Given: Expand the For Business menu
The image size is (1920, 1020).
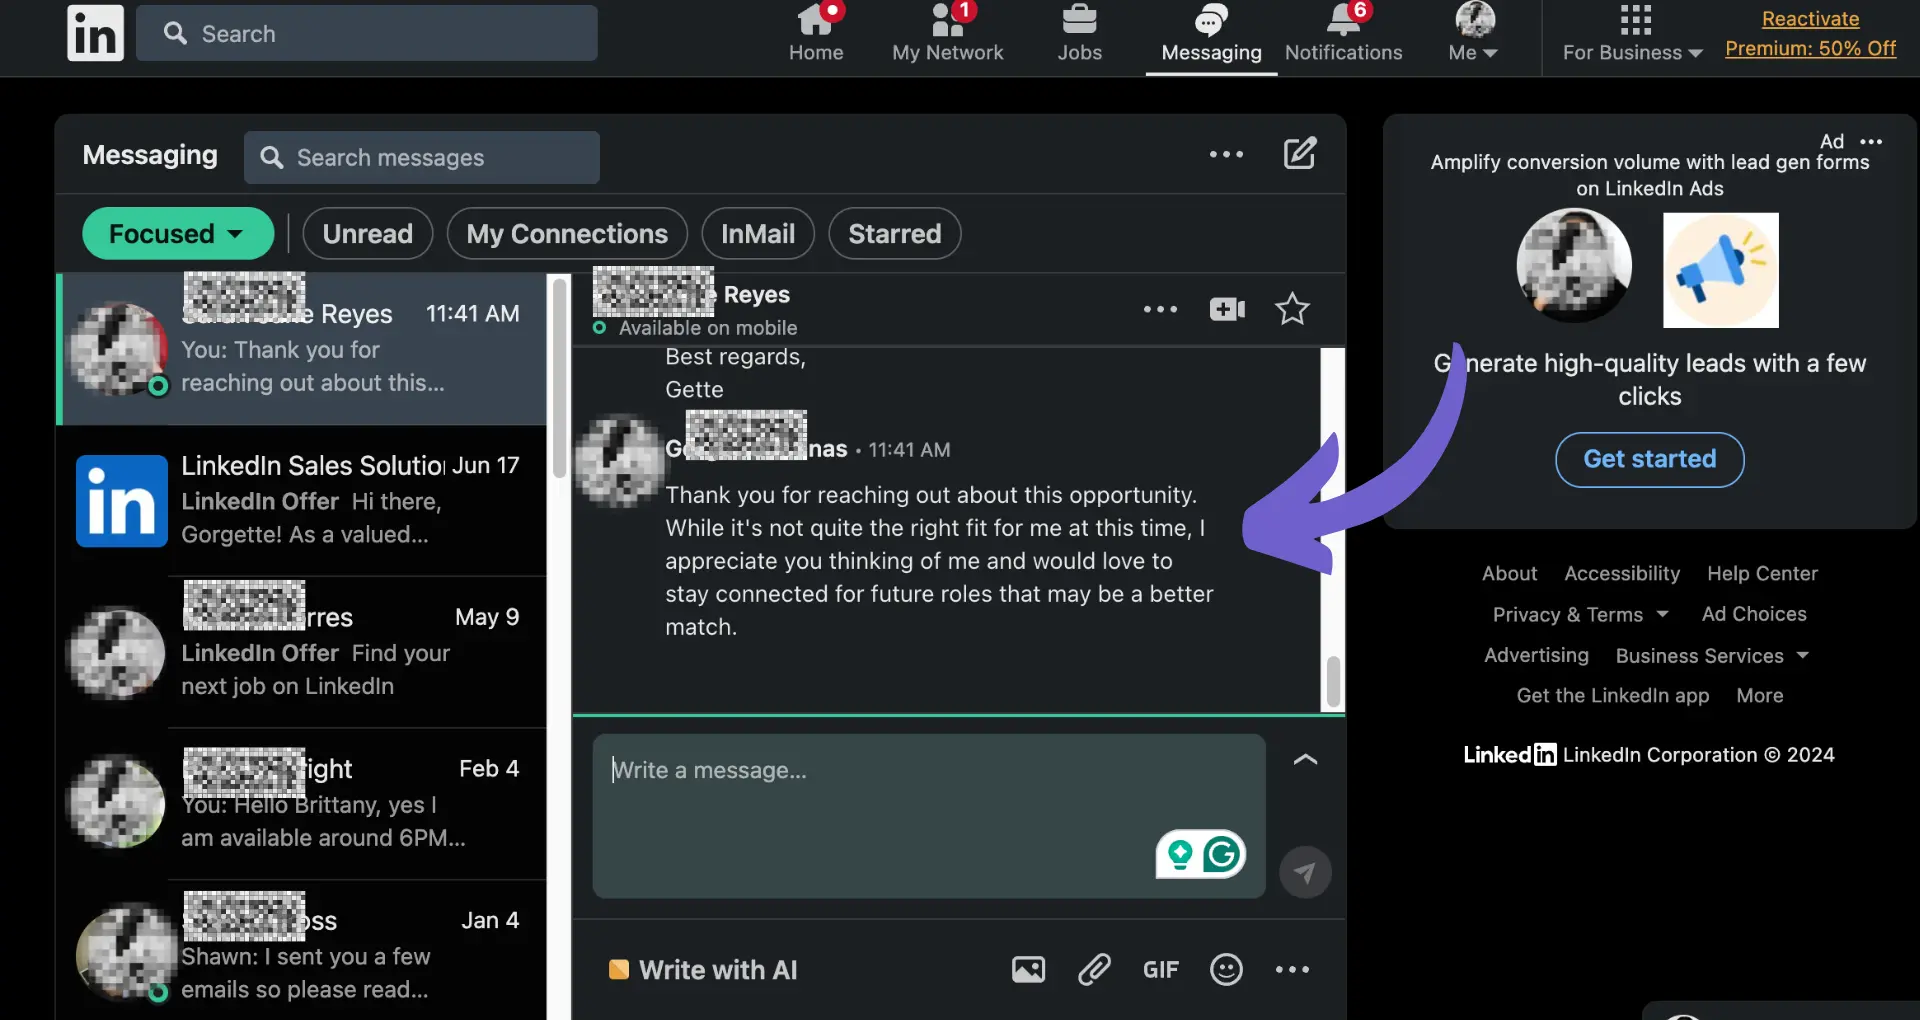Looking at the screenshot, I should (x=1632, y=32).
